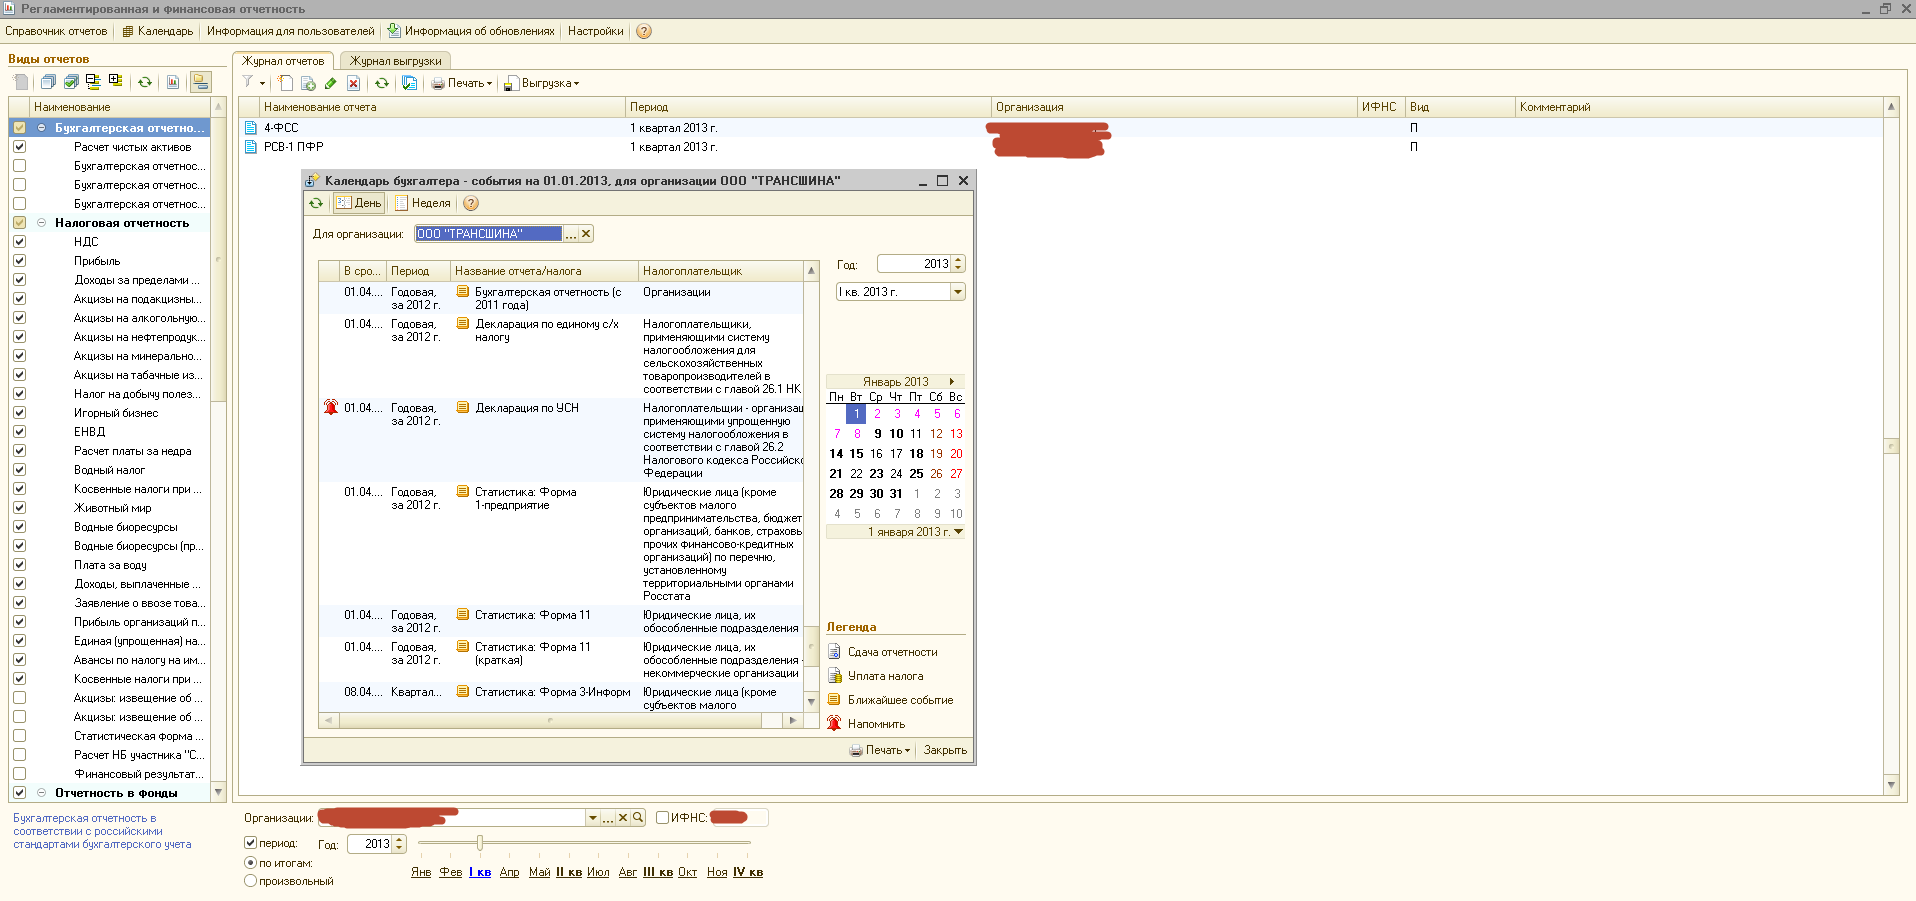This screenshot has width=1916, height=901.
Task: Click the check reports icon before Печать
Action: tap(409, 83)
